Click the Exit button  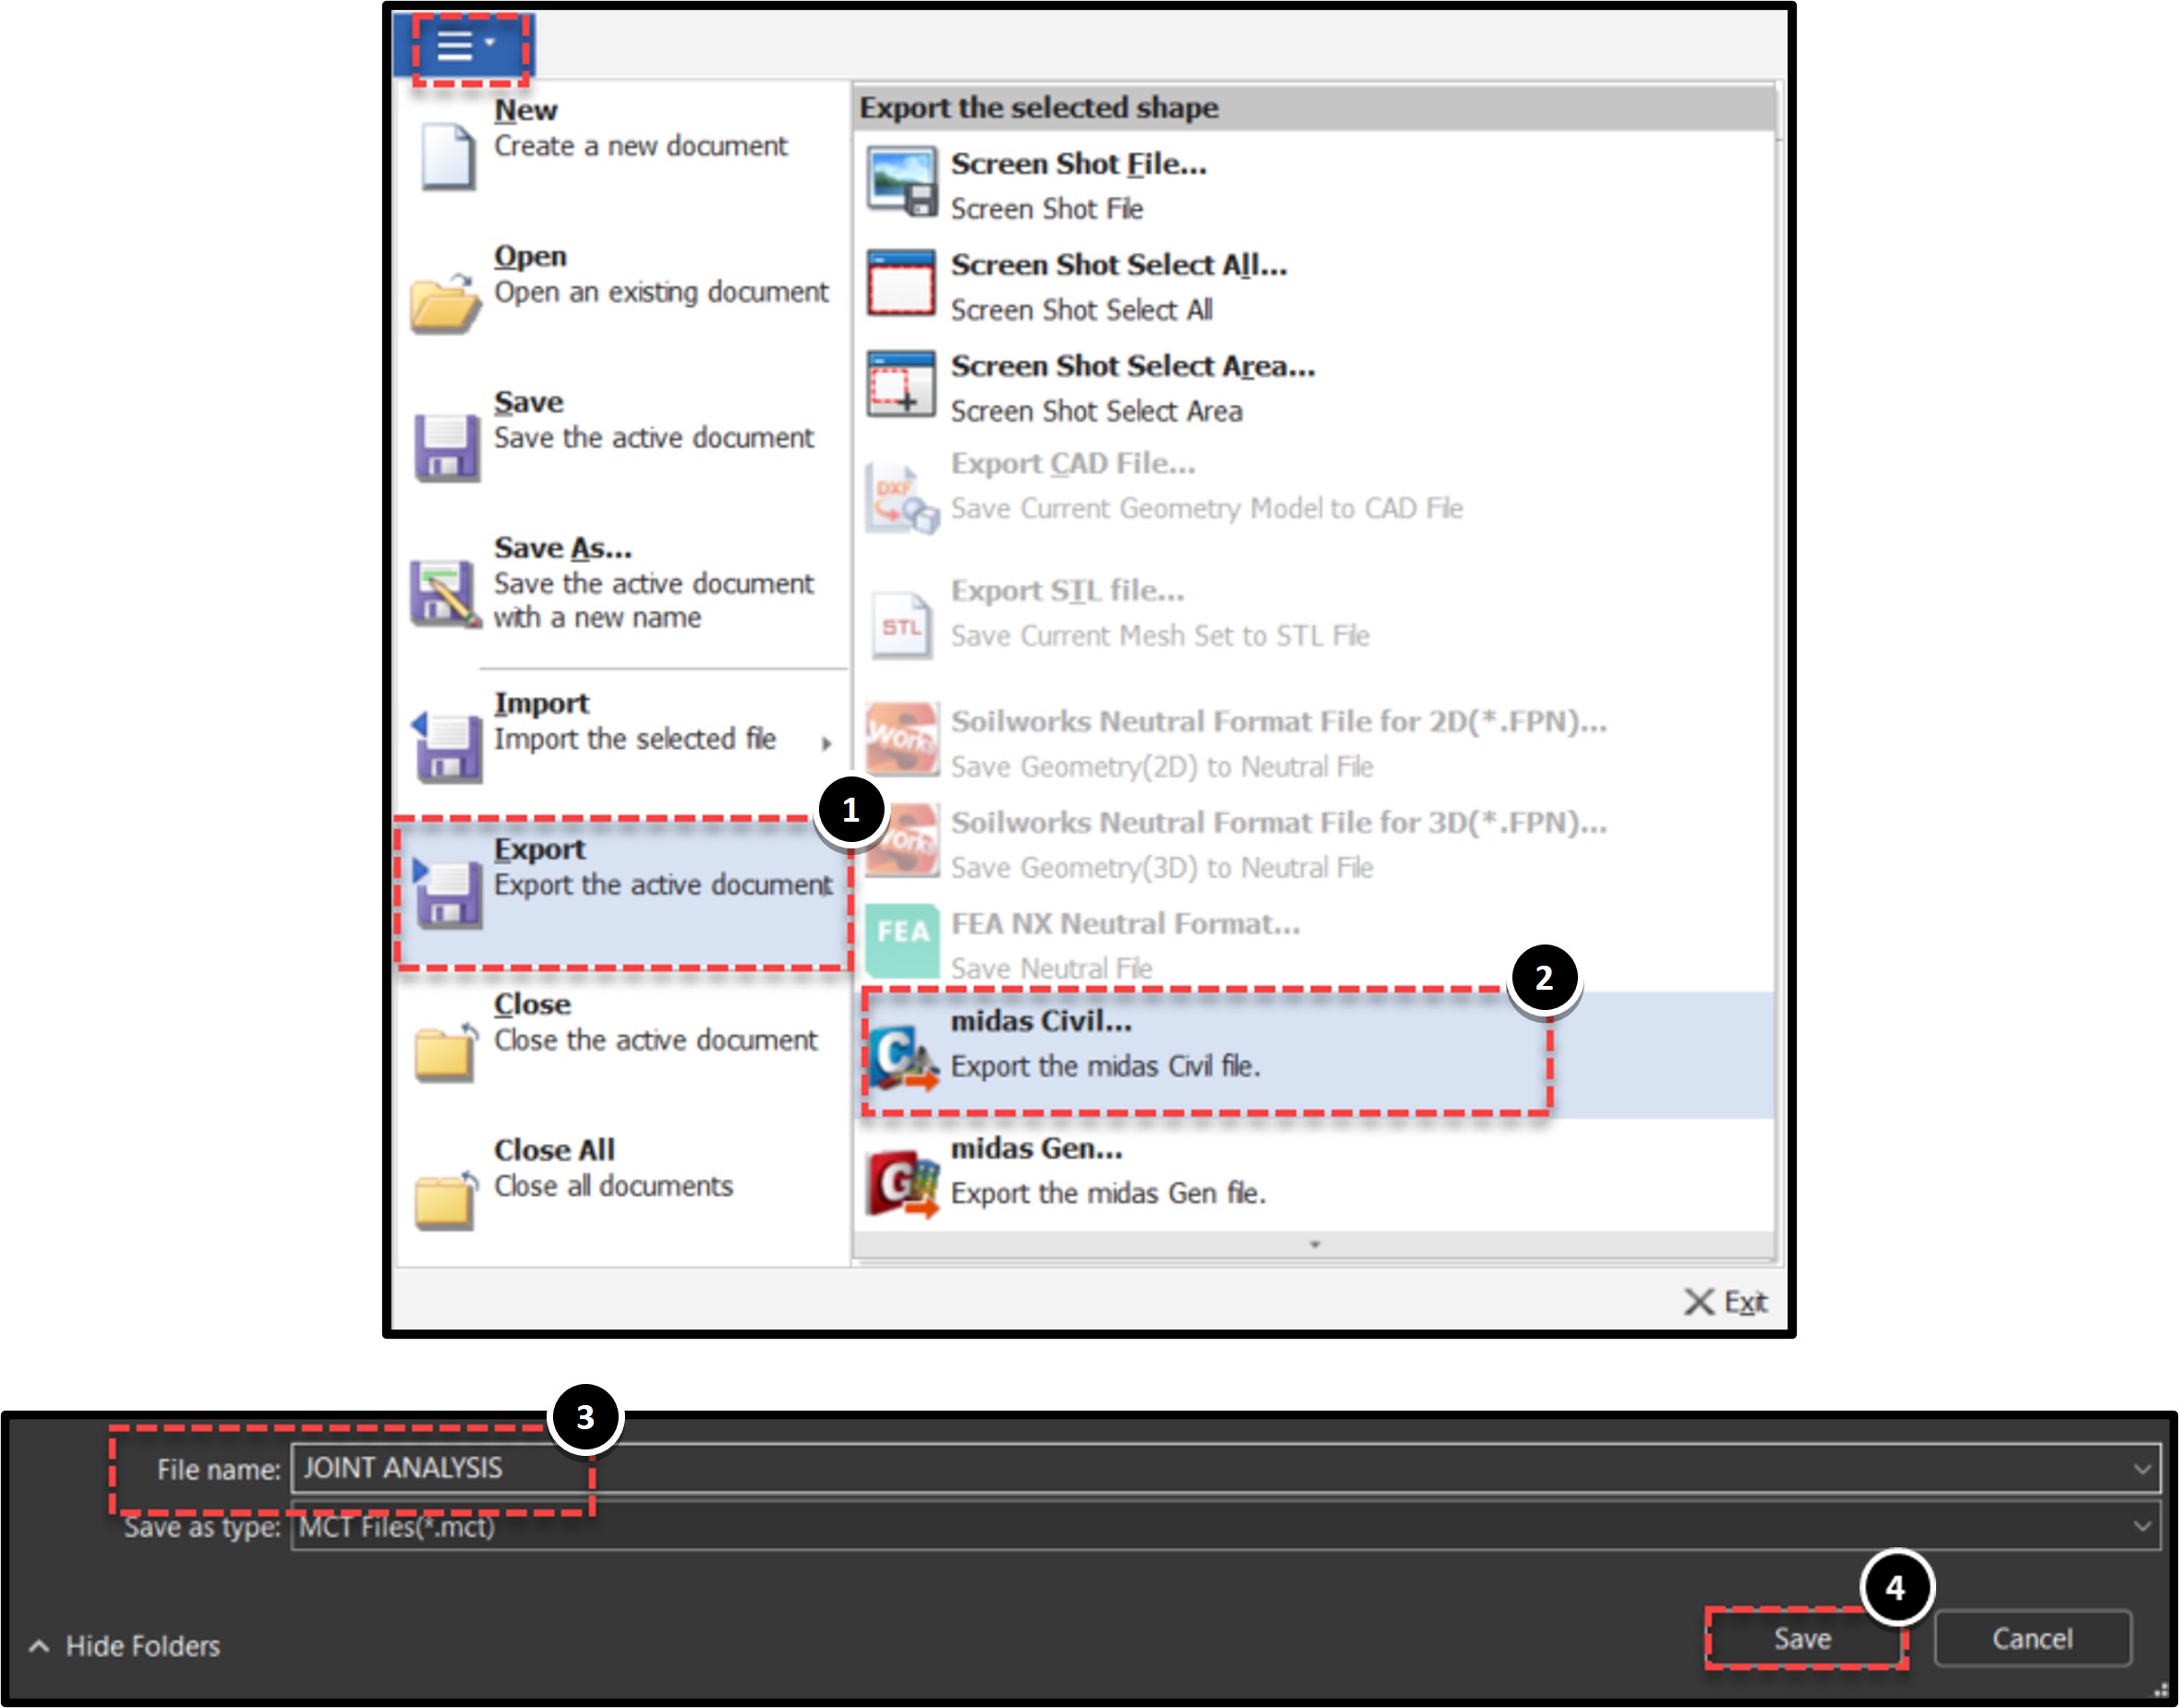1725,1301
